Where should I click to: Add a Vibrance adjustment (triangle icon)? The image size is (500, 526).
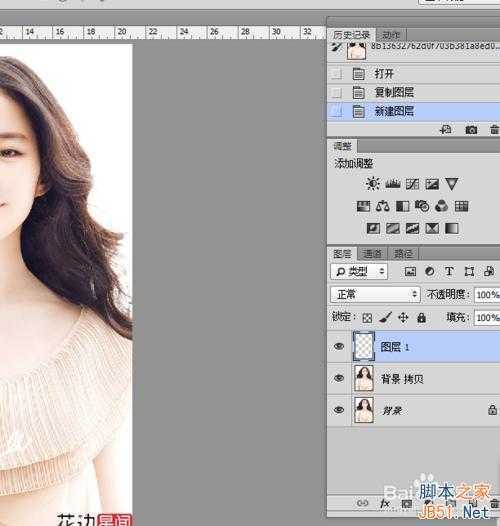452,184
